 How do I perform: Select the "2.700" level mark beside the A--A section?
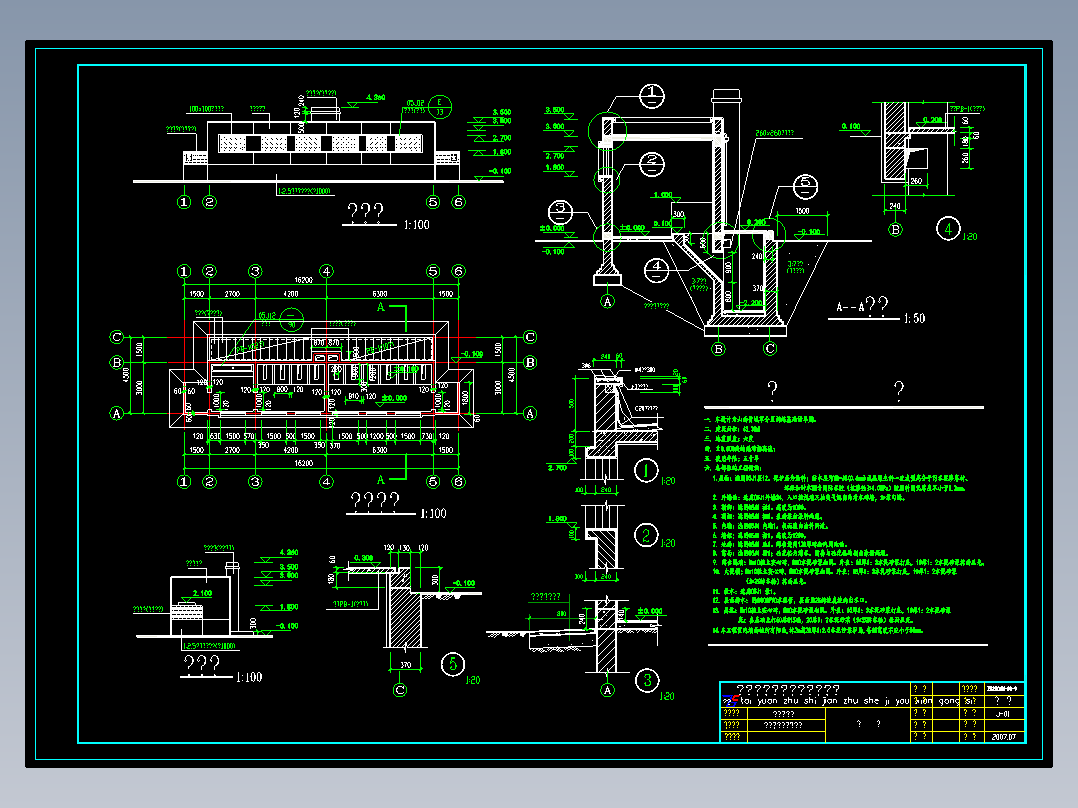coord(555,156)
